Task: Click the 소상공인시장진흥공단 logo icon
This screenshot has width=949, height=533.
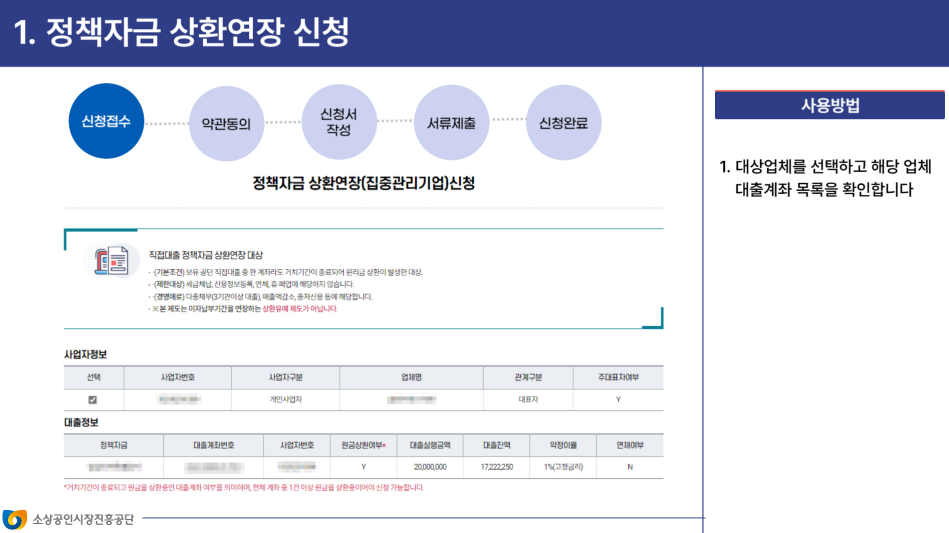Action: 15,519
